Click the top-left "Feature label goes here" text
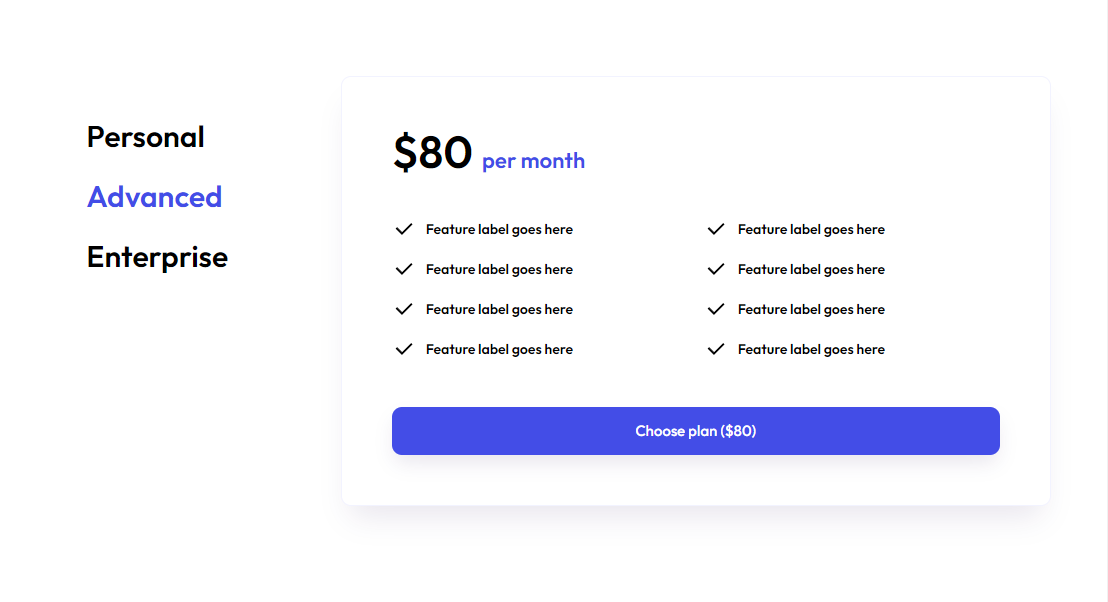1108x602 pixels. pos(499,230)
